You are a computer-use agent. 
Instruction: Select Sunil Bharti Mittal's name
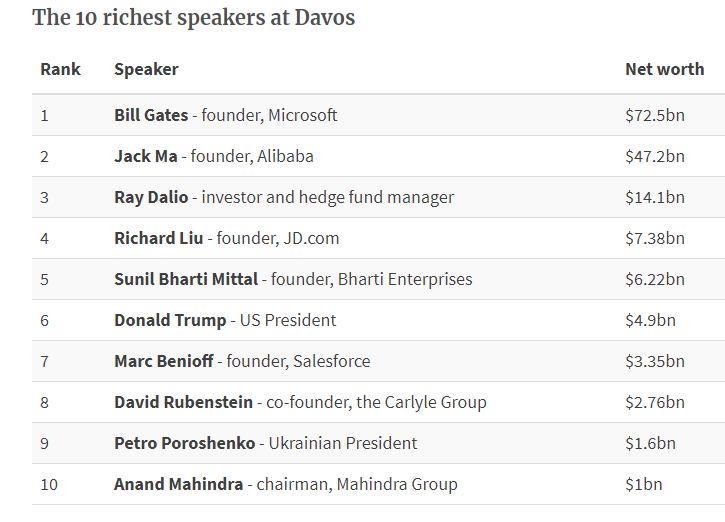pos(186,279)
